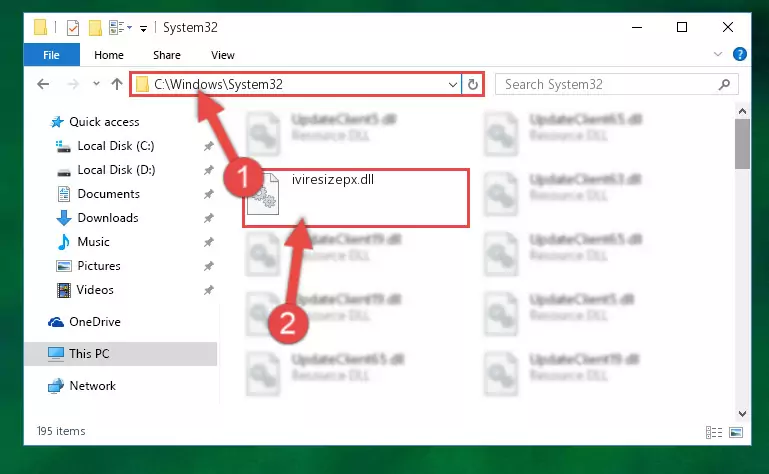The image size is (769, 474).
Task: Select OneDrive in navigation pane
Action: [x=95, y=322]
